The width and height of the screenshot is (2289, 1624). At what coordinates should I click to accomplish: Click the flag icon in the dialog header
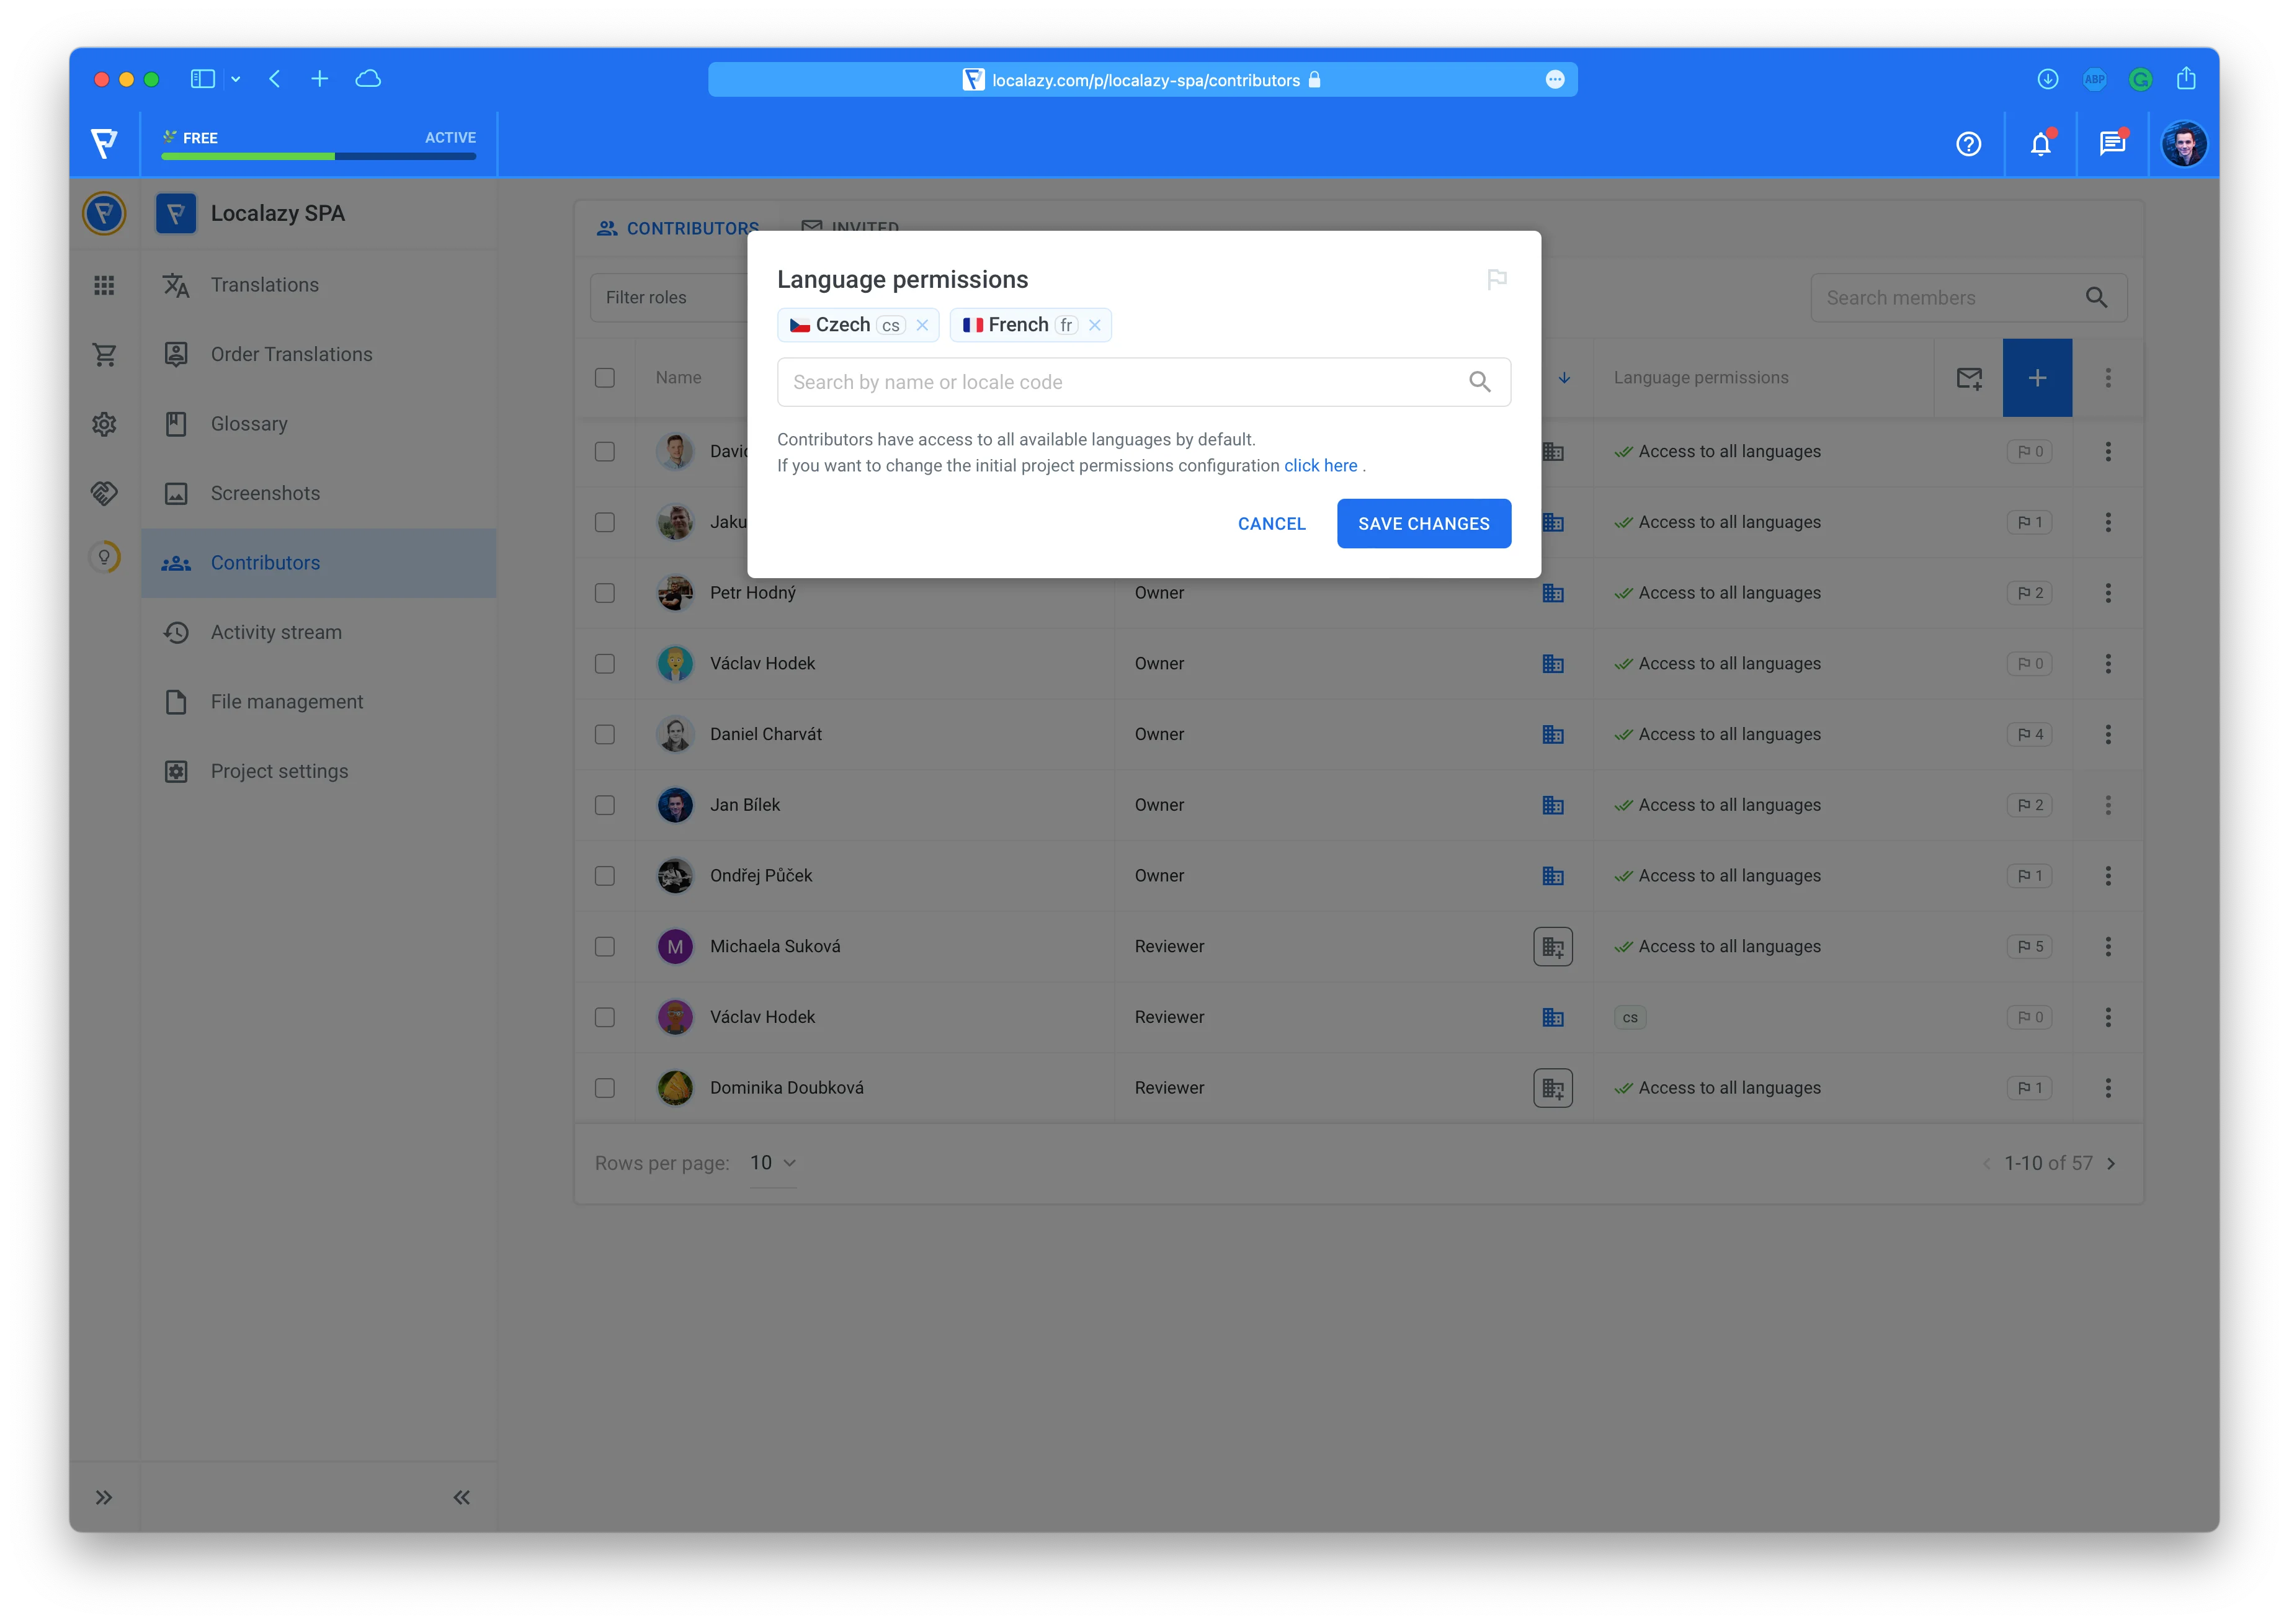pyautogui.click(x=1496, y=280)
